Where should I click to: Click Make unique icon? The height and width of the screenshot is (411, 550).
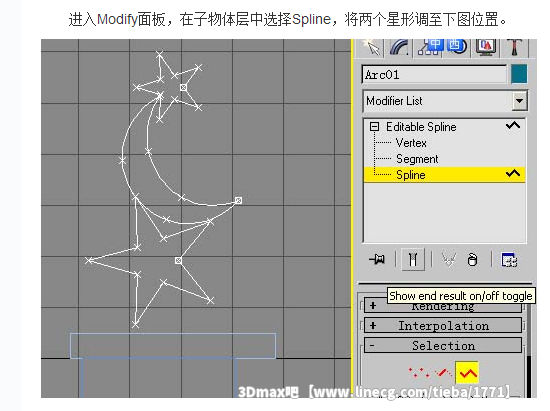[x=449, y=260]
